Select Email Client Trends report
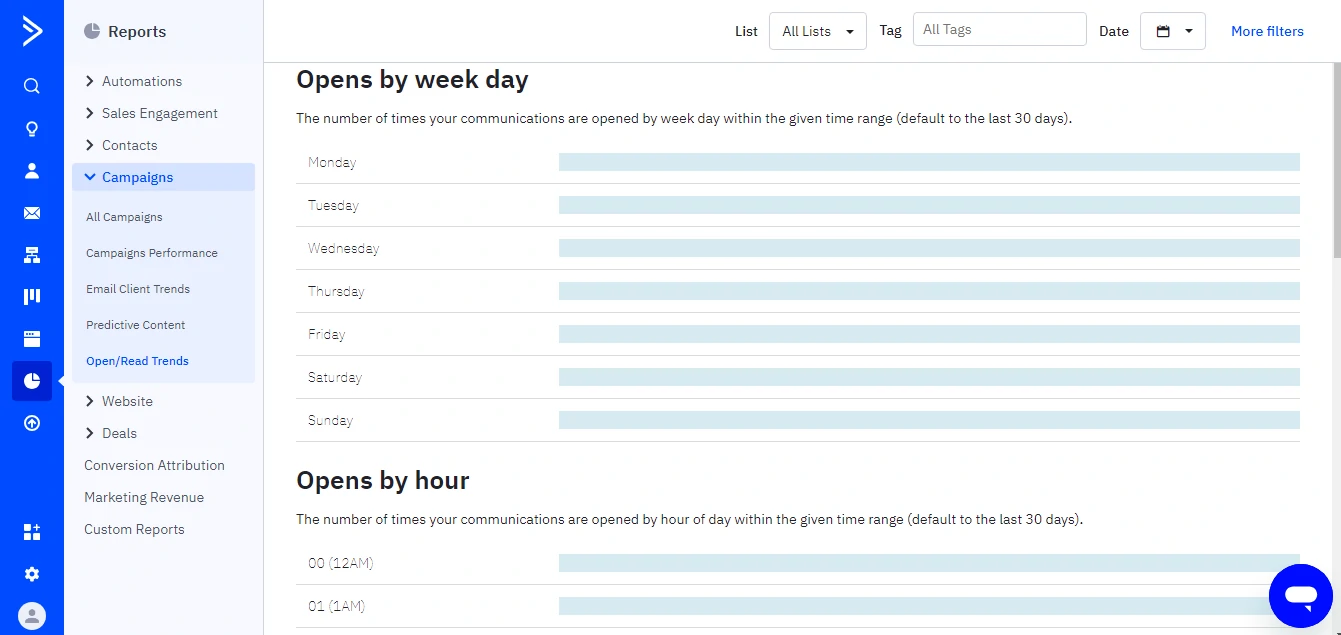The image size is (1341, 635). click(x=138, y=289)
